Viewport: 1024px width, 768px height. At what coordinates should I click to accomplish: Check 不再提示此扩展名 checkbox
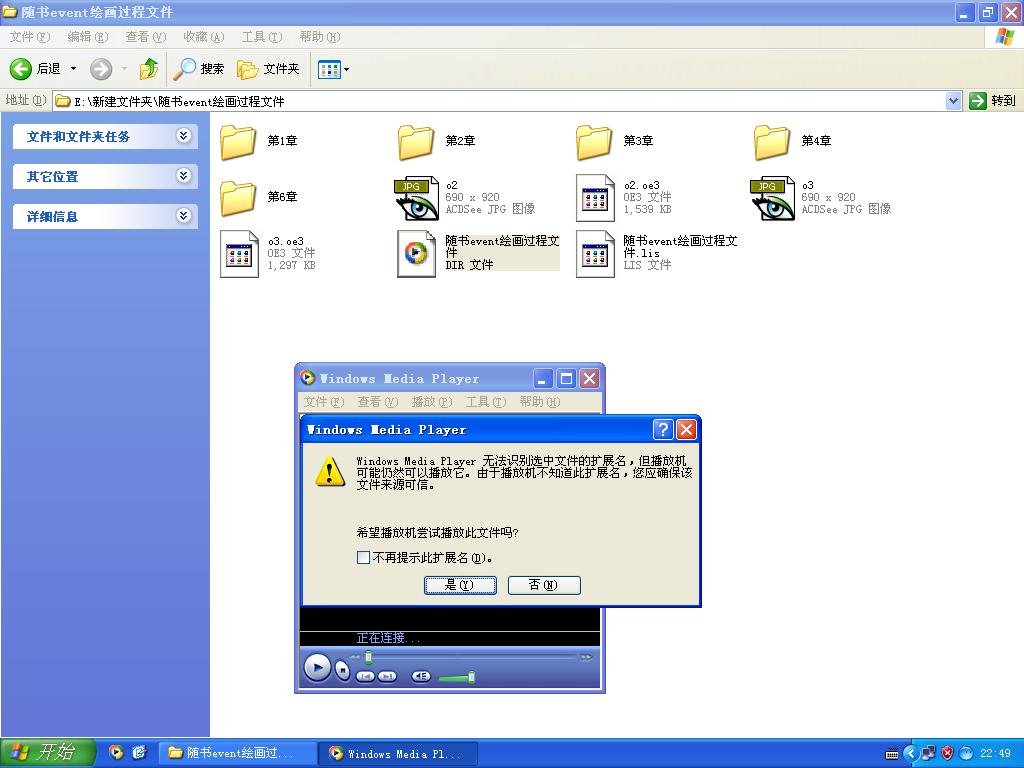coord(363,557)
